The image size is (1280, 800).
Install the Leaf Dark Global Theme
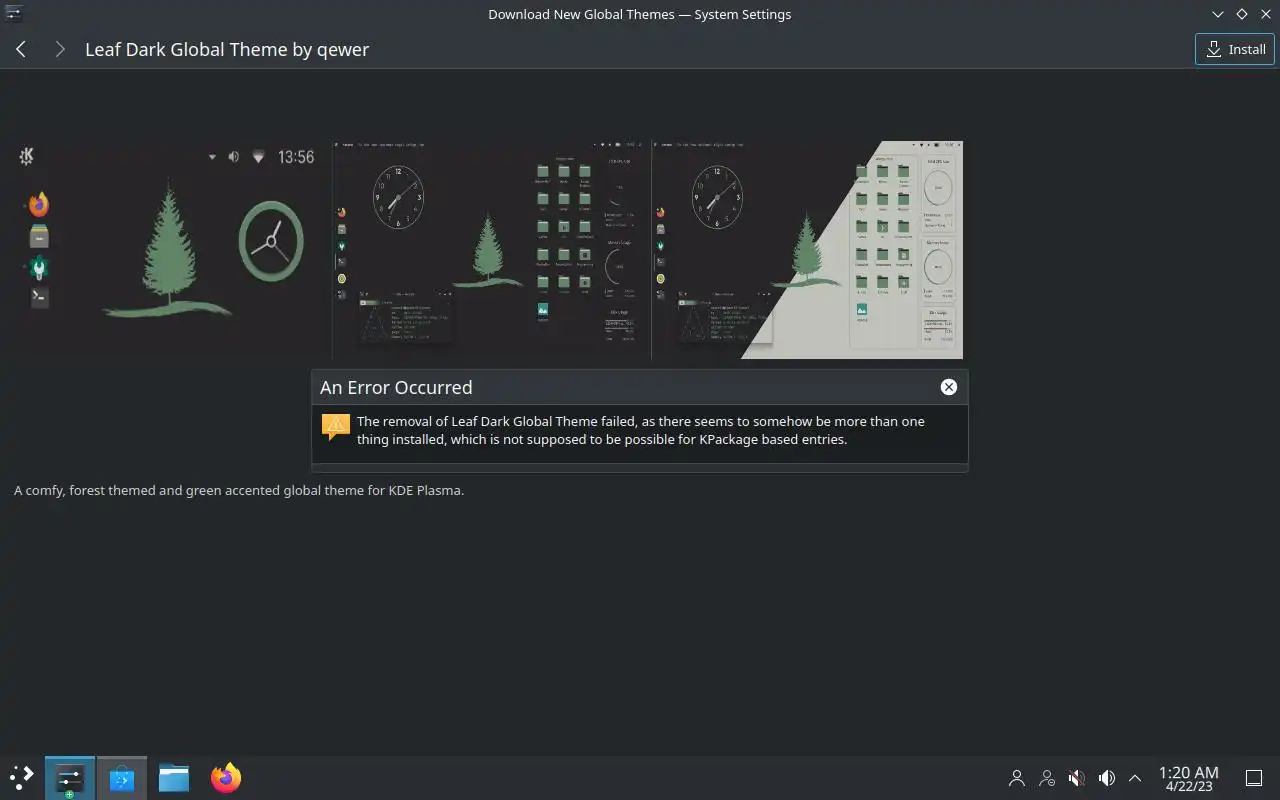(1235, 49)
